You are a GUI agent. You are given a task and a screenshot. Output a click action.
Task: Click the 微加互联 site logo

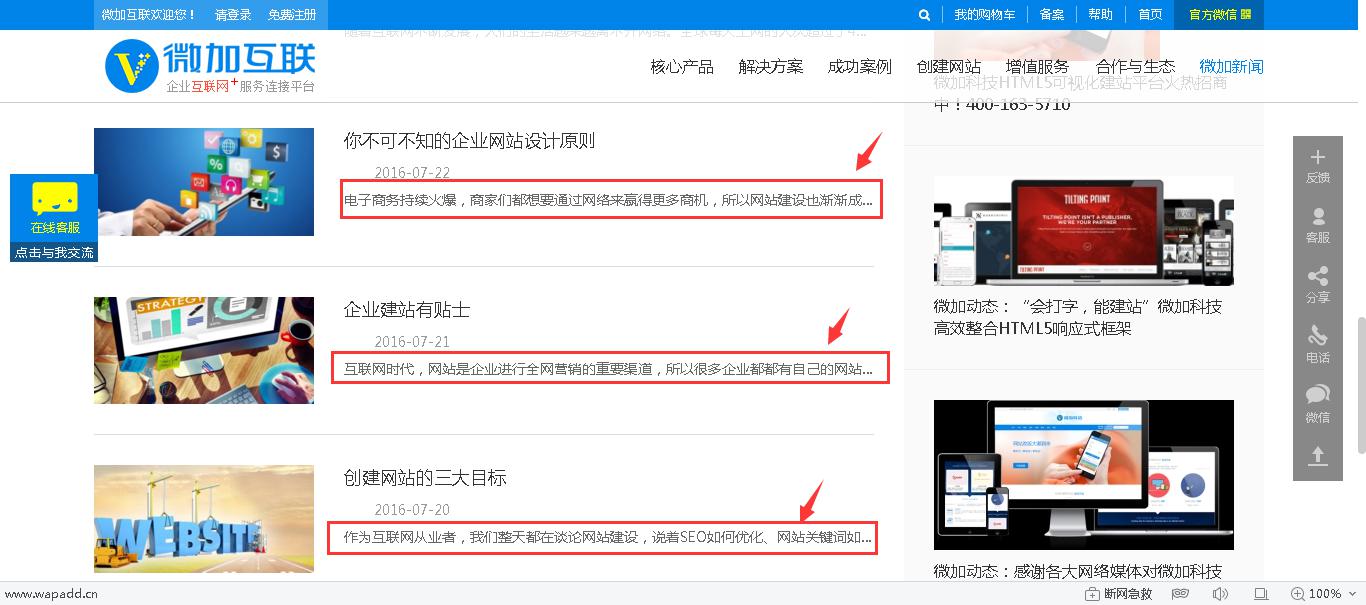(x=210, y=66)
